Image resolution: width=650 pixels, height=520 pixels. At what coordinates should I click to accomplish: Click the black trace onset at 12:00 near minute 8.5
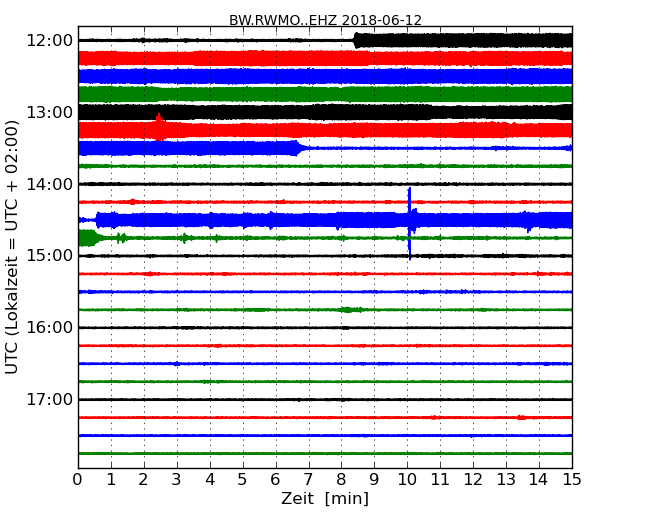click(357, 41)
